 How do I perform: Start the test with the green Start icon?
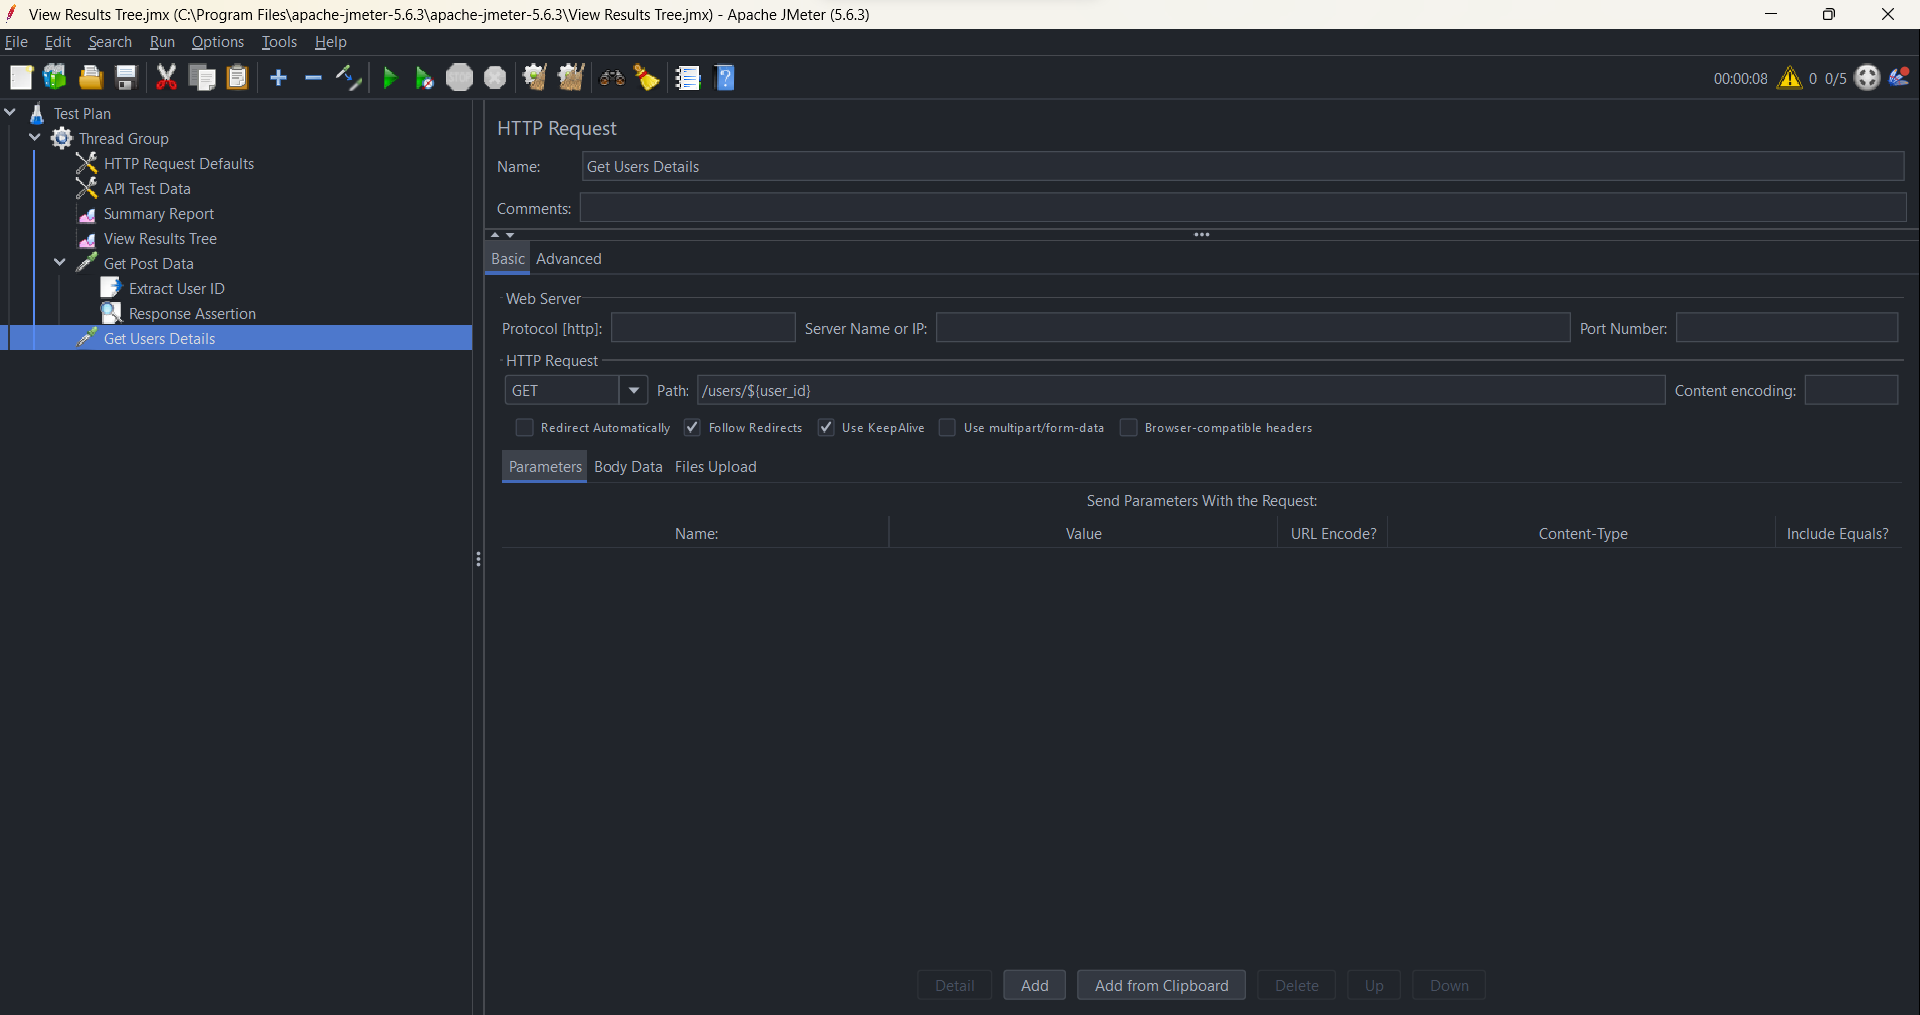(390, 77)
